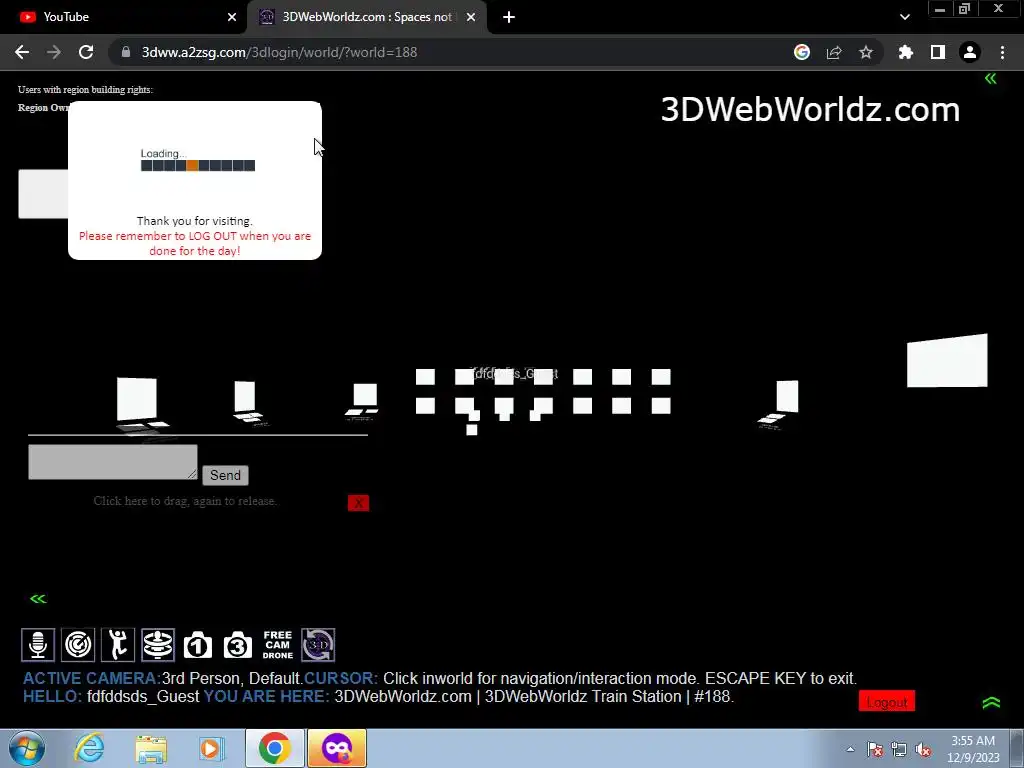Viewport: 1024px width, 768px height.
Task: Click the purple mask app on taskbar
Action: pos(337,748)
